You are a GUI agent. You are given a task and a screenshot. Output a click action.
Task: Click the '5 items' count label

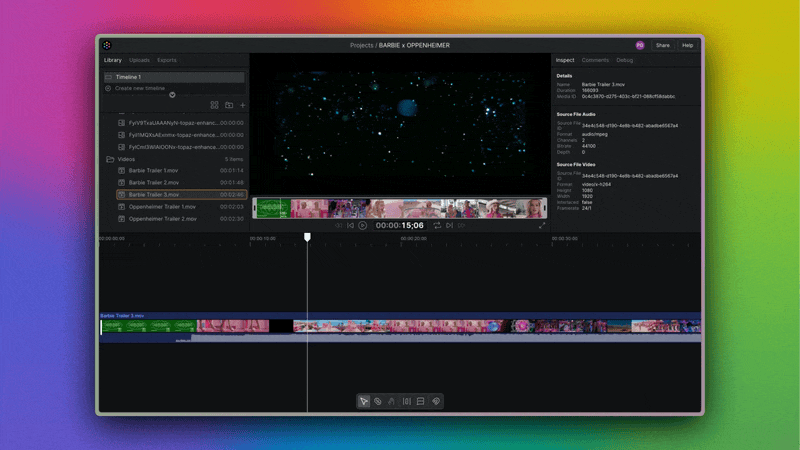[x=234, y=159]
